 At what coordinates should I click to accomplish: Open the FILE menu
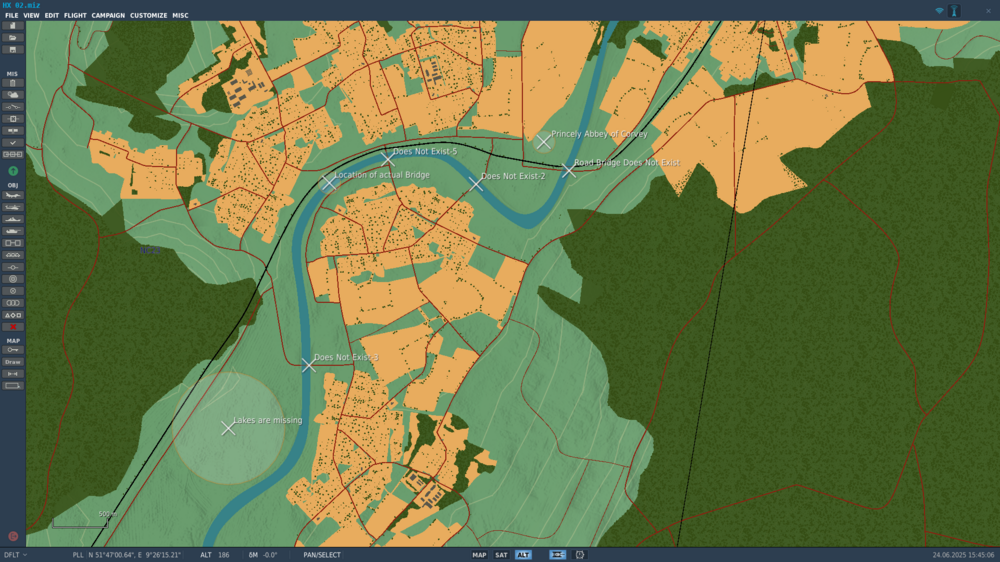[x=11, y=15]
